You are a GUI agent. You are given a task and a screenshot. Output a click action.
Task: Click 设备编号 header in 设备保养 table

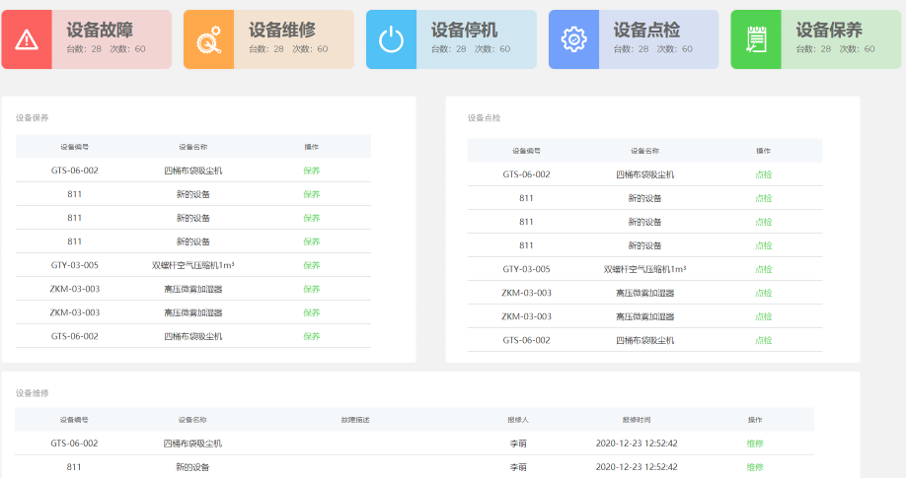[74, 147]
